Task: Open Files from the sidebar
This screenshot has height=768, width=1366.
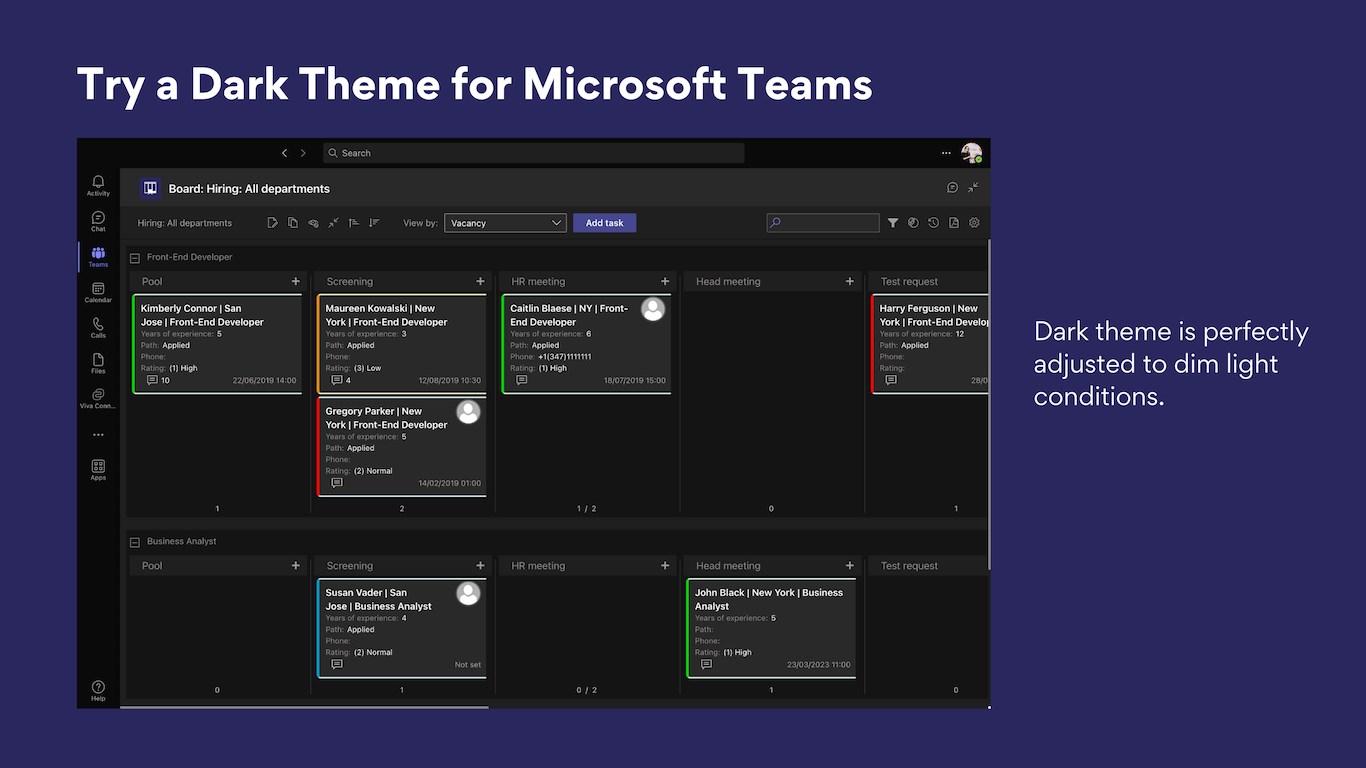Action: pos(98,363)
